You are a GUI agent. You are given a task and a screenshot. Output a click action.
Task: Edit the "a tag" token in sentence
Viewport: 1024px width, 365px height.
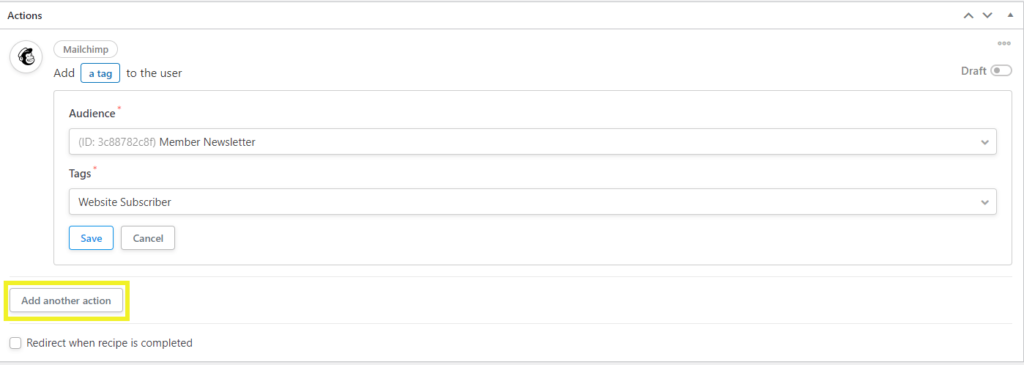click(x=101, y=73)
